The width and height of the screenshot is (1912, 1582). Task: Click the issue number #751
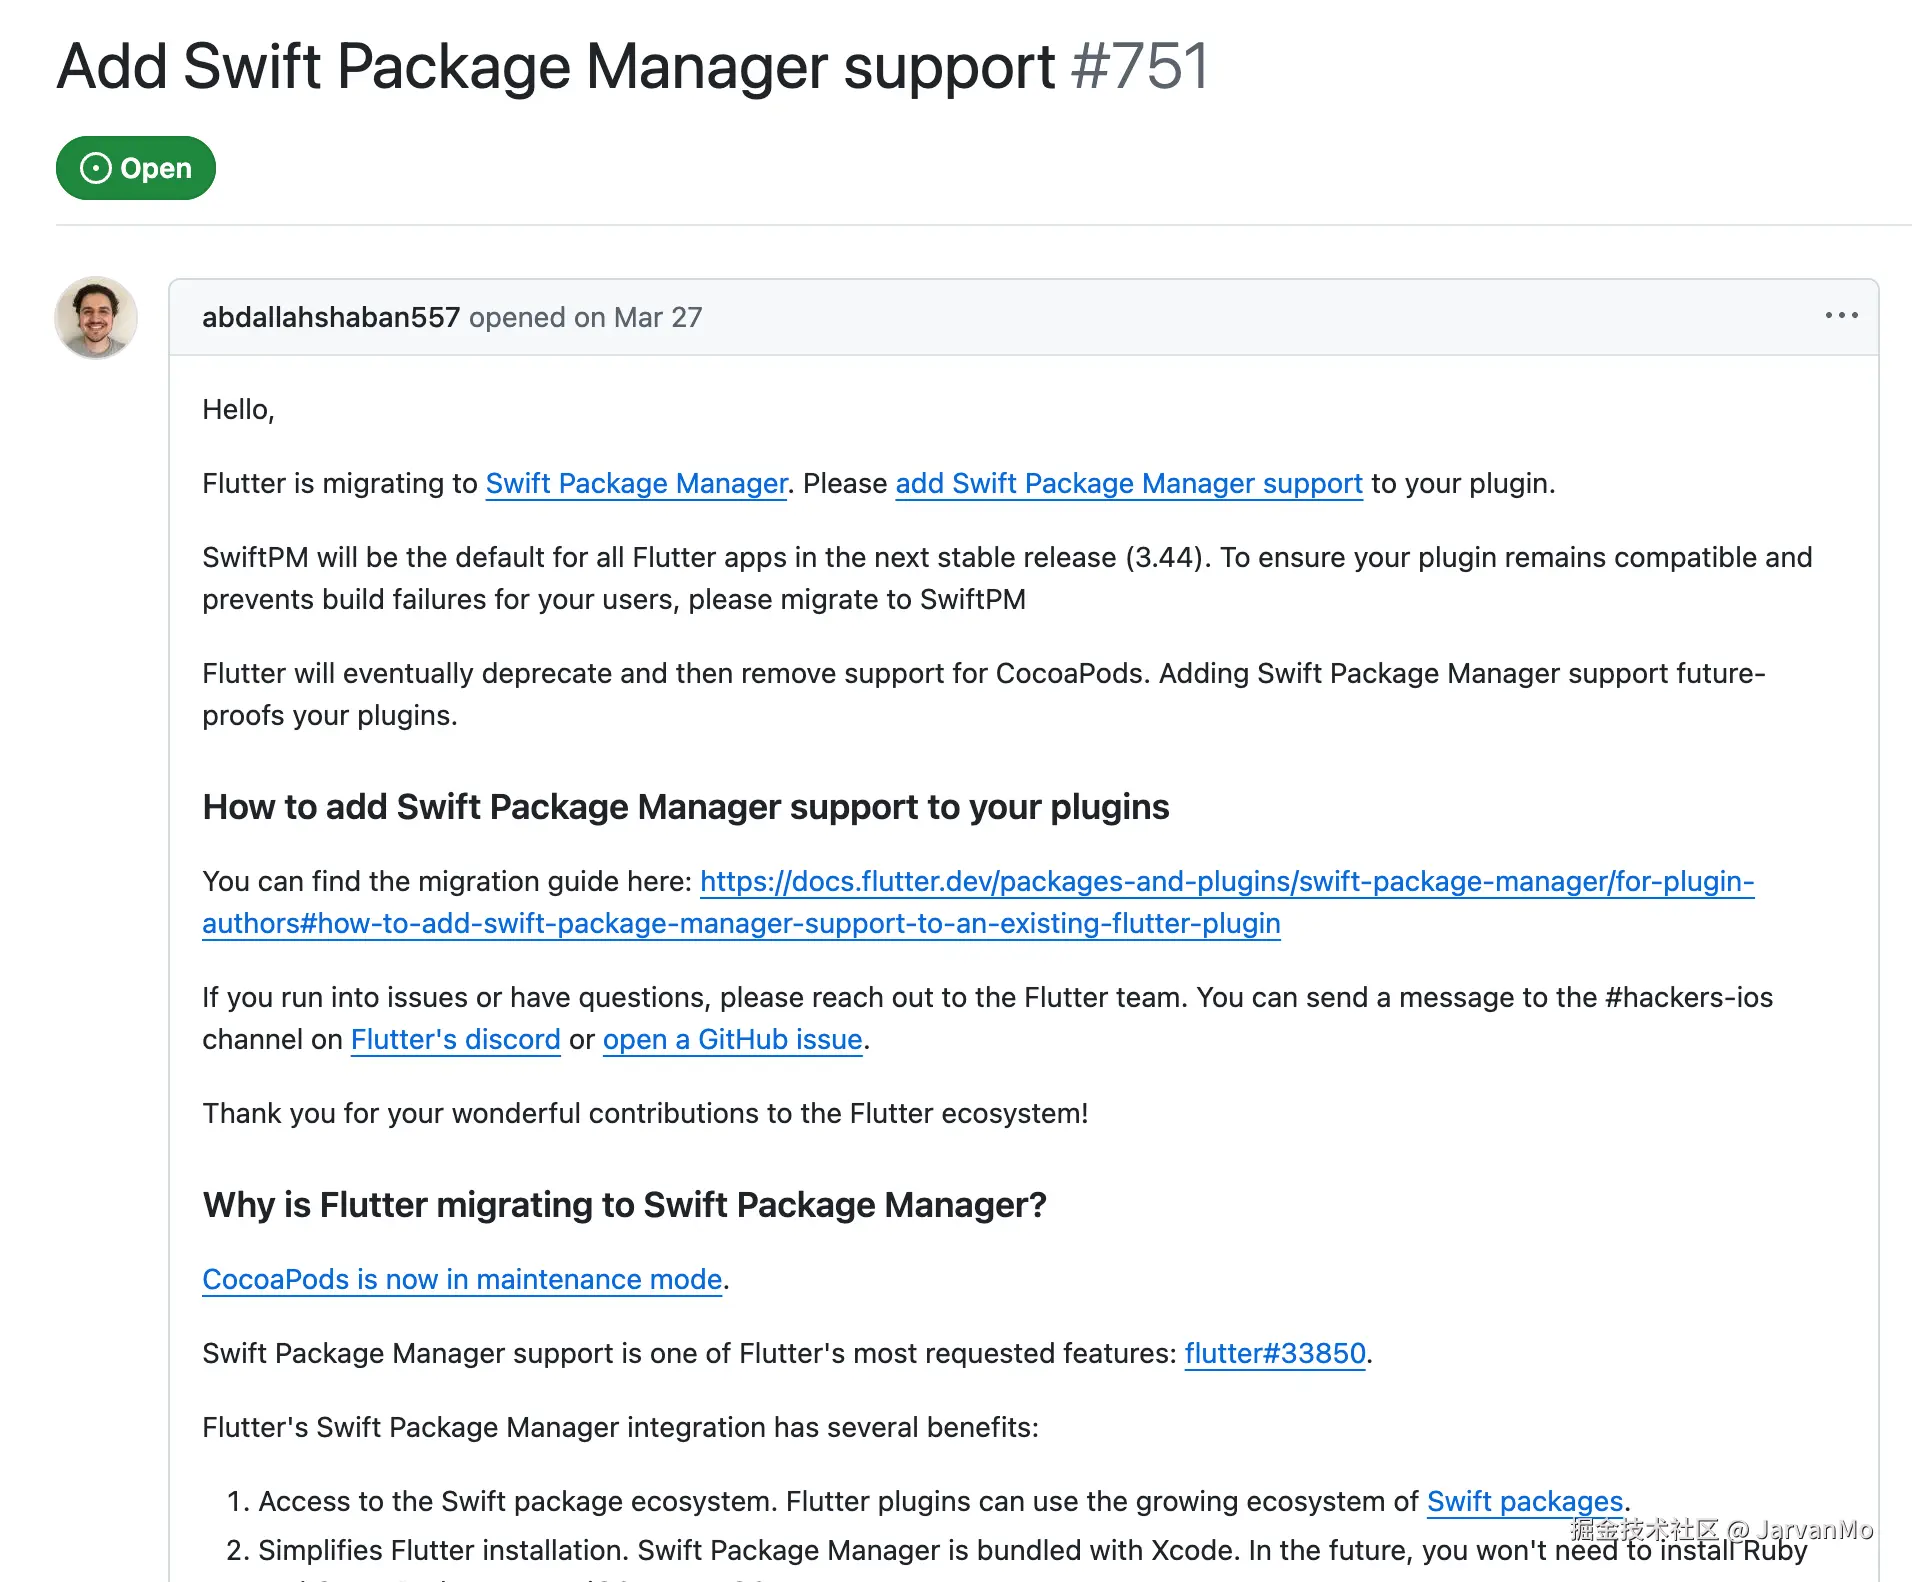click(x=1140, y=67)
